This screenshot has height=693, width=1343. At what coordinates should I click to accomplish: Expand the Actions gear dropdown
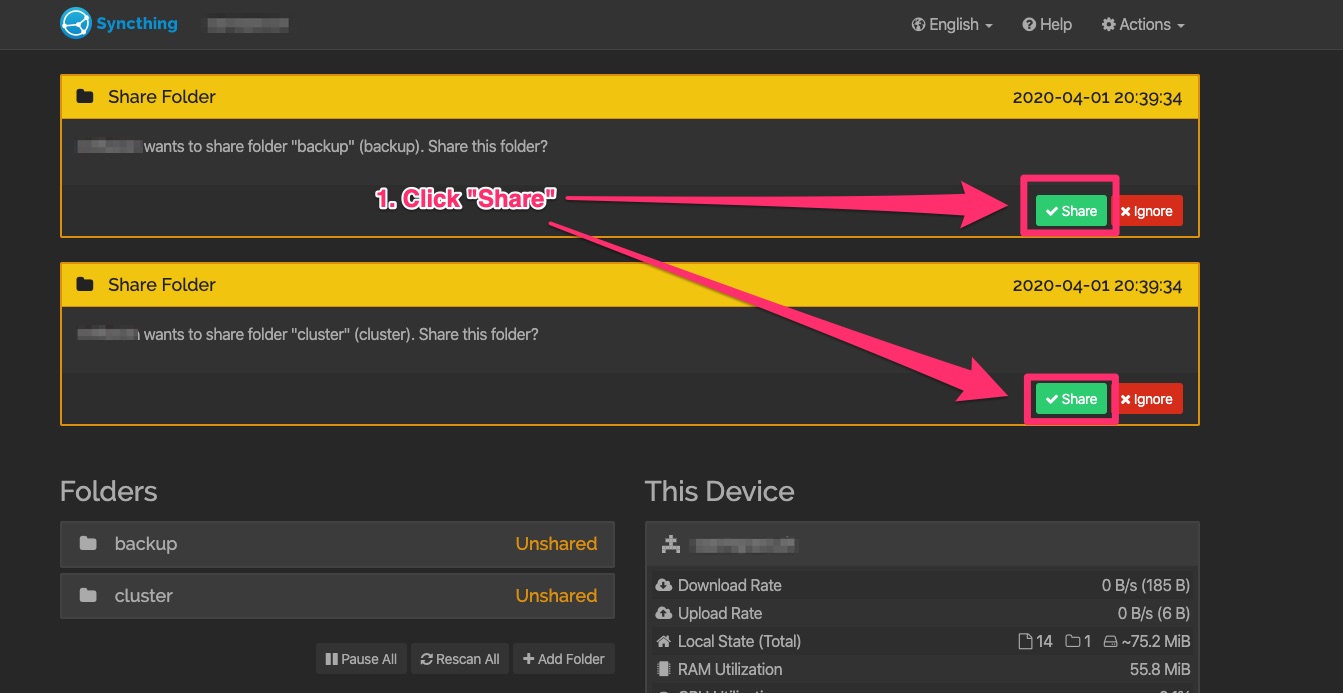1143,25
